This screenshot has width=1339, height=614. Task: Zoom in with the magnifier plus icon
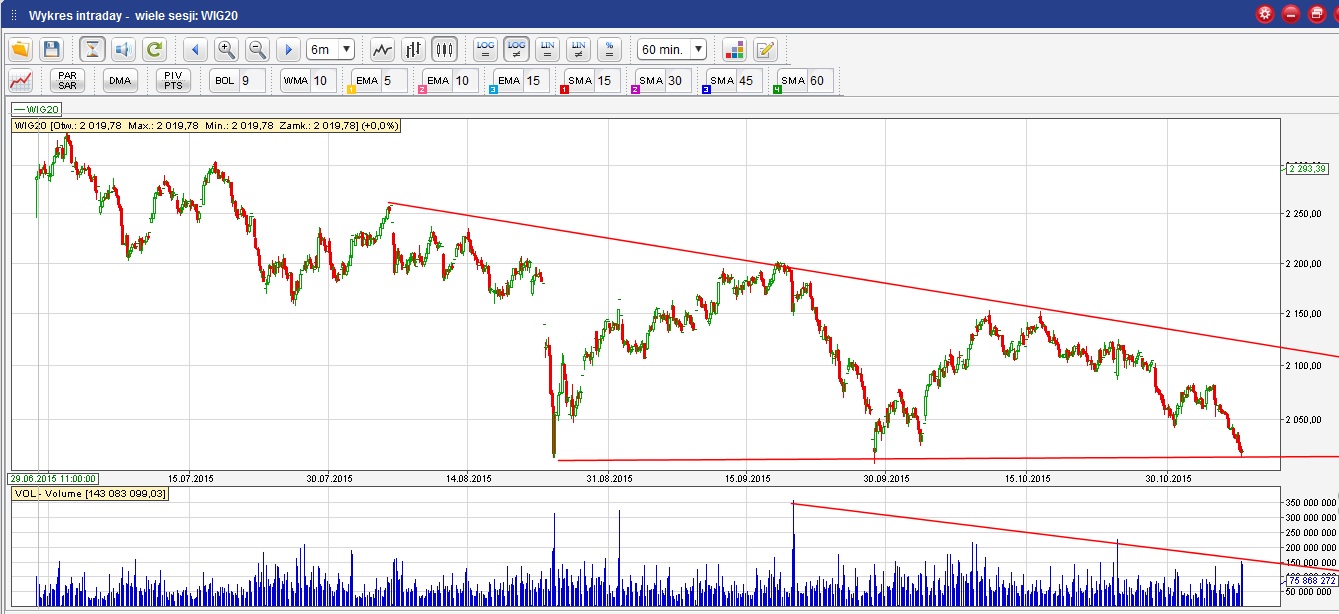pos(226,49)
